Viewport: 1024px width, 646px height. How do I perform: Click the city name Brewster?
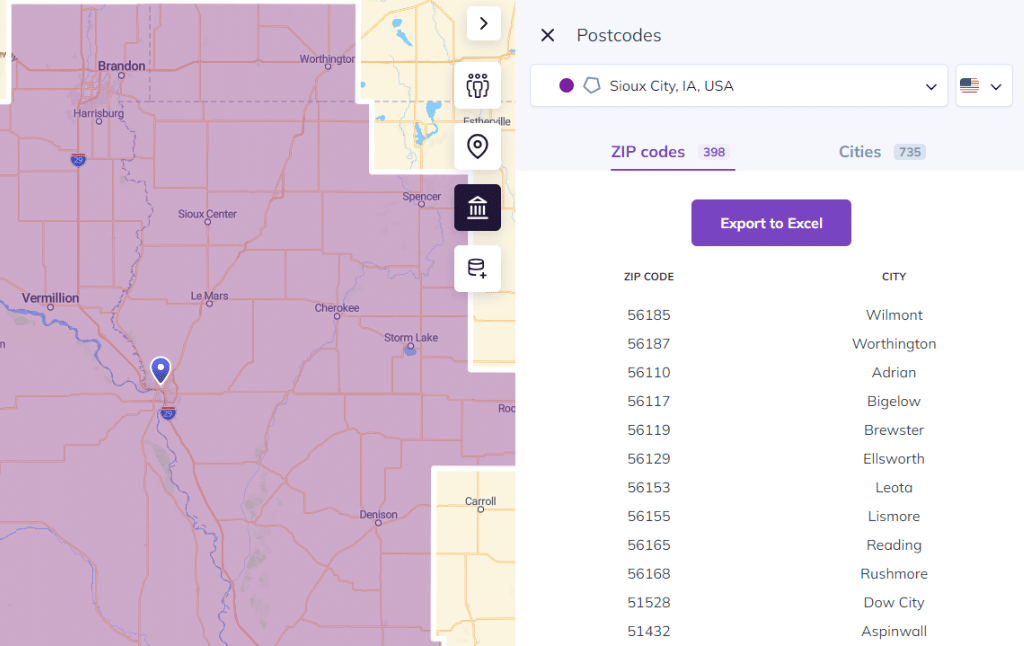(894, 430)
